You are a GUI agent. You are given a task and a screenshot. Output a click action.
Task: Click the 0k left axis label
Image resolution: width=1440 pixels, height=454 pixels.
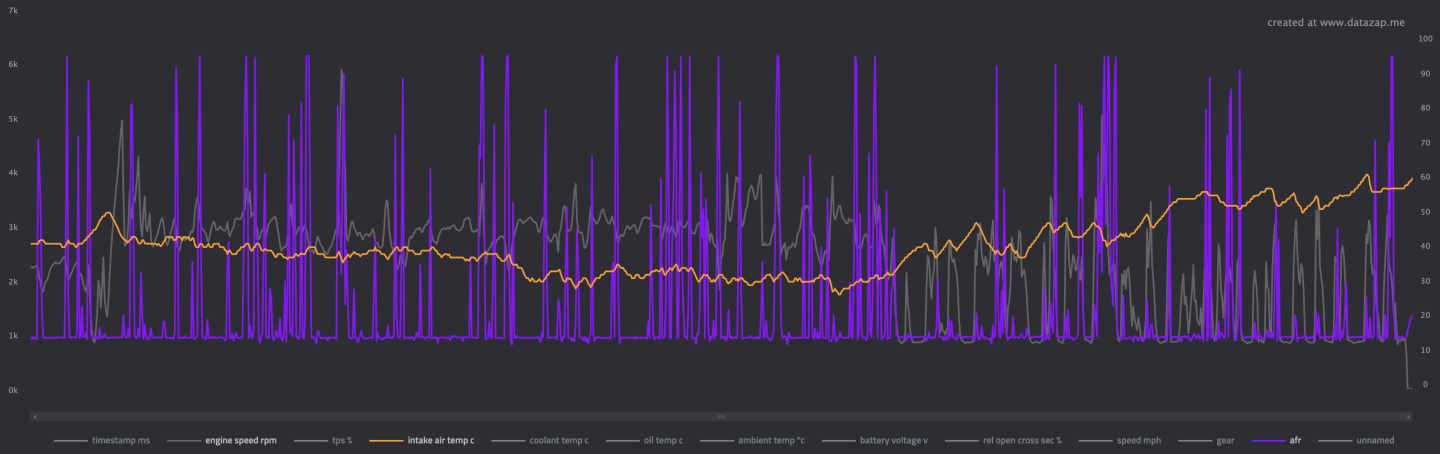click(13, 391)
